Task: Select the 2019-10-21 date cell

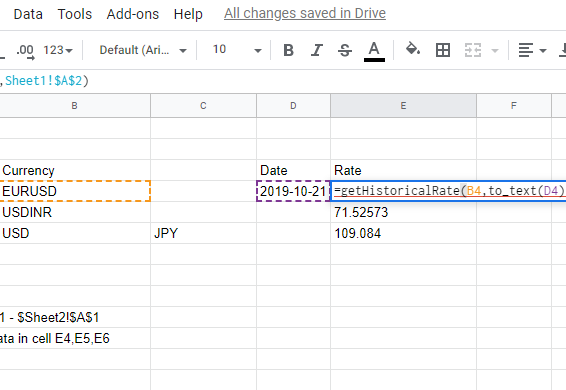Action: coord(293,191)
